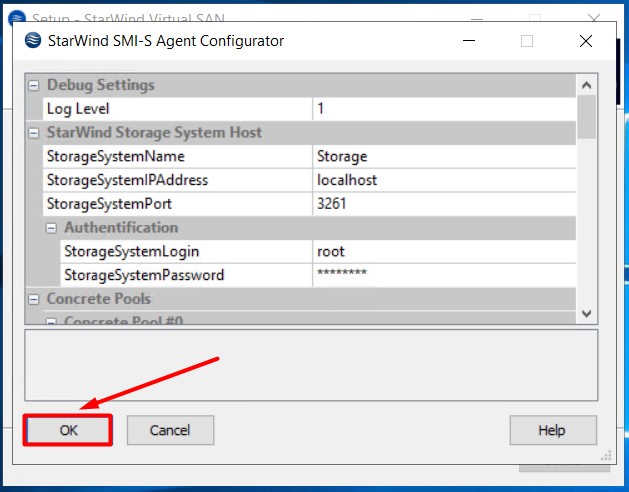Select the StorageSystemPort value 3261
This screenshot has width=629, height=492.
(x=443, y=204)
